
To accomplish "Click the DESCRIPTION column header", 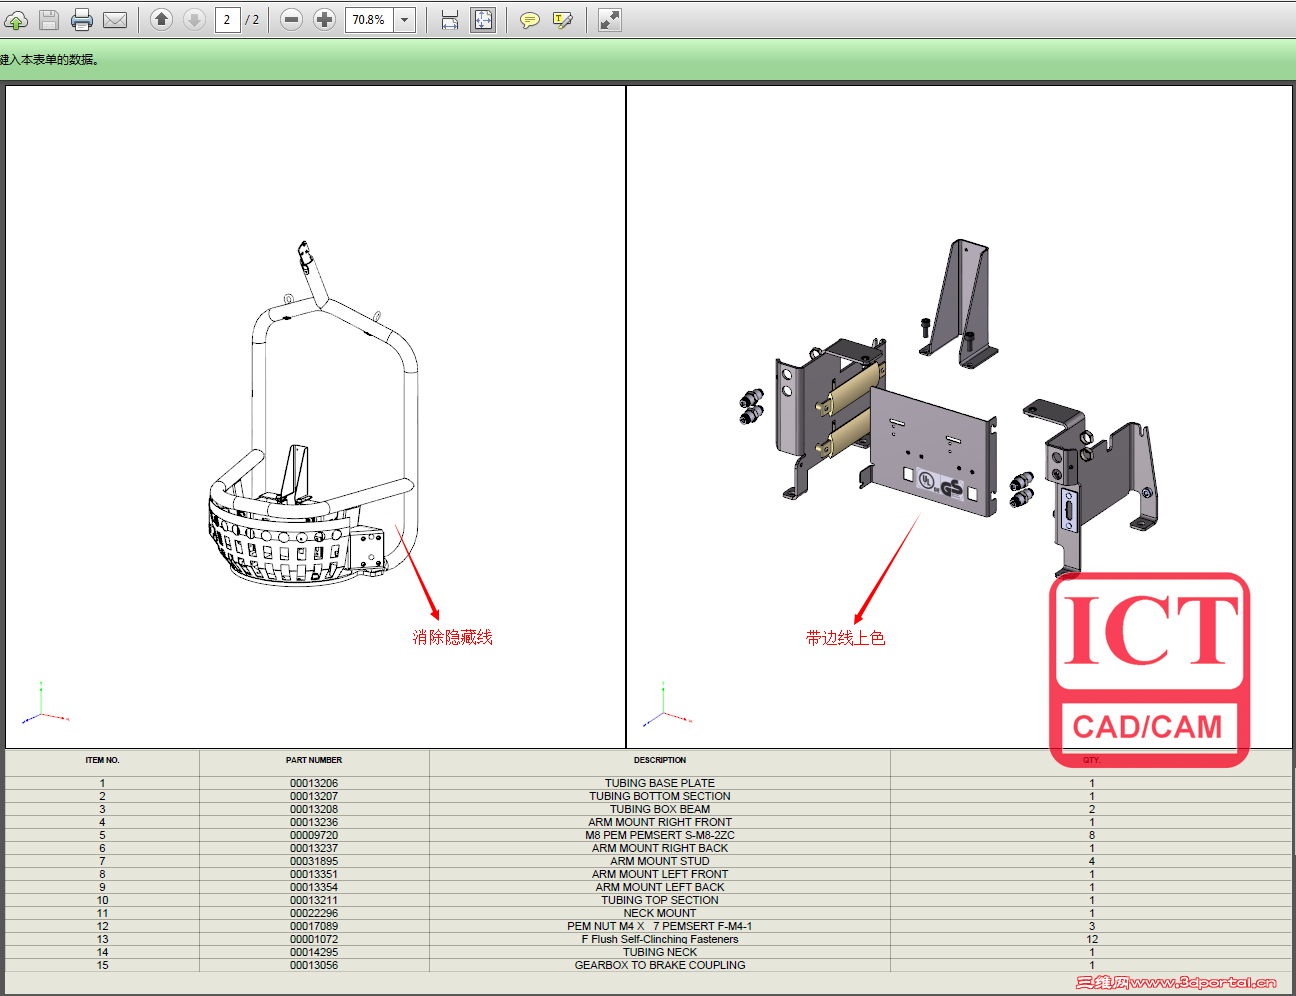I will click(x=660, y=760).
